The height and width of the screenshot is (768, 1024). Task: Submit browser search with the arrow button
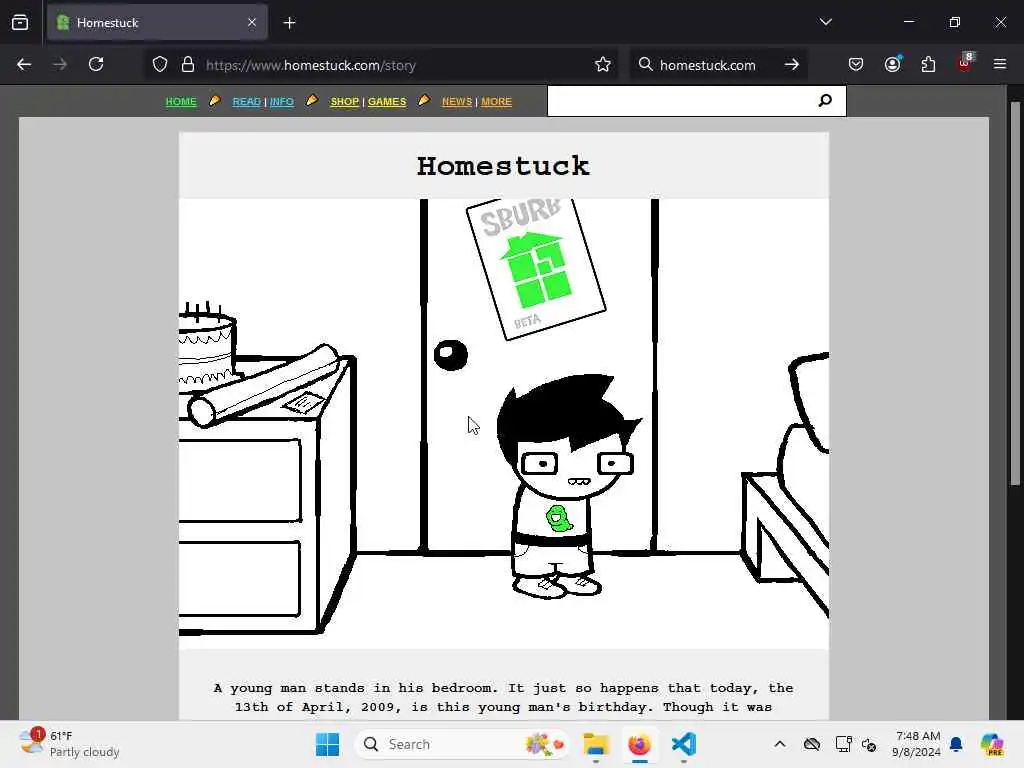(792, 65)
